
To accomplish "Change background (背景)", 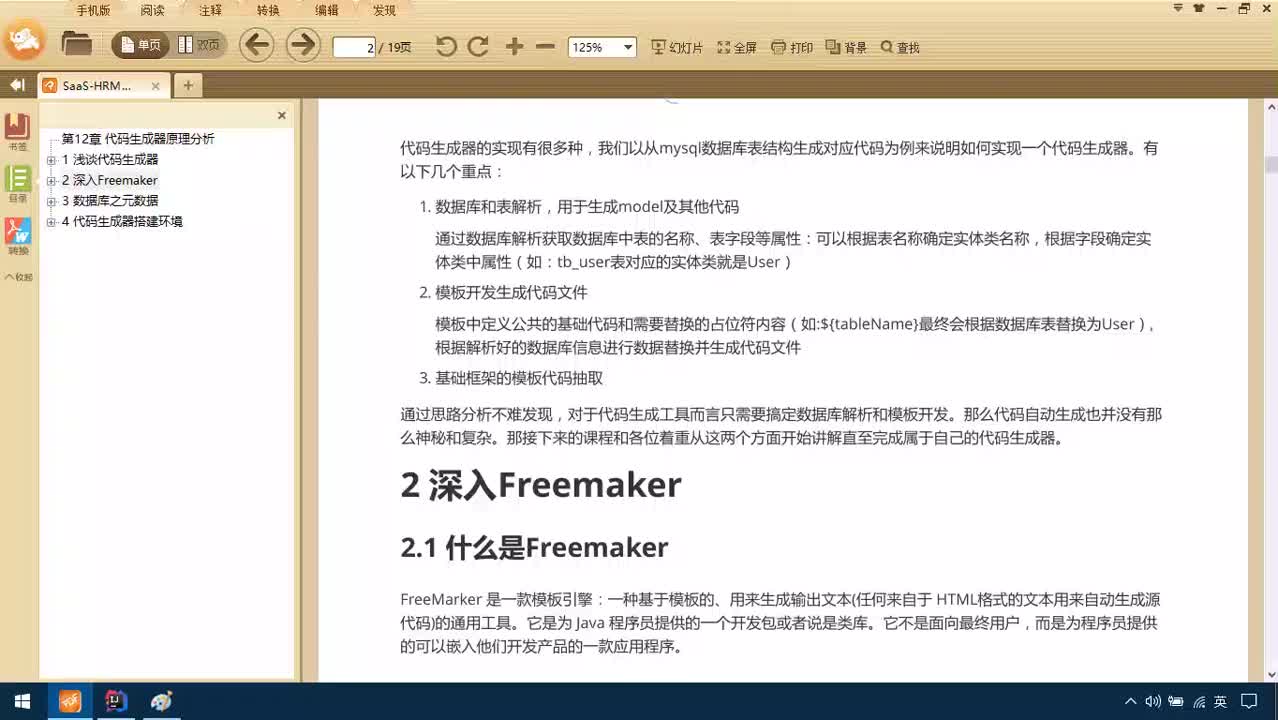I will click(846, 47).
